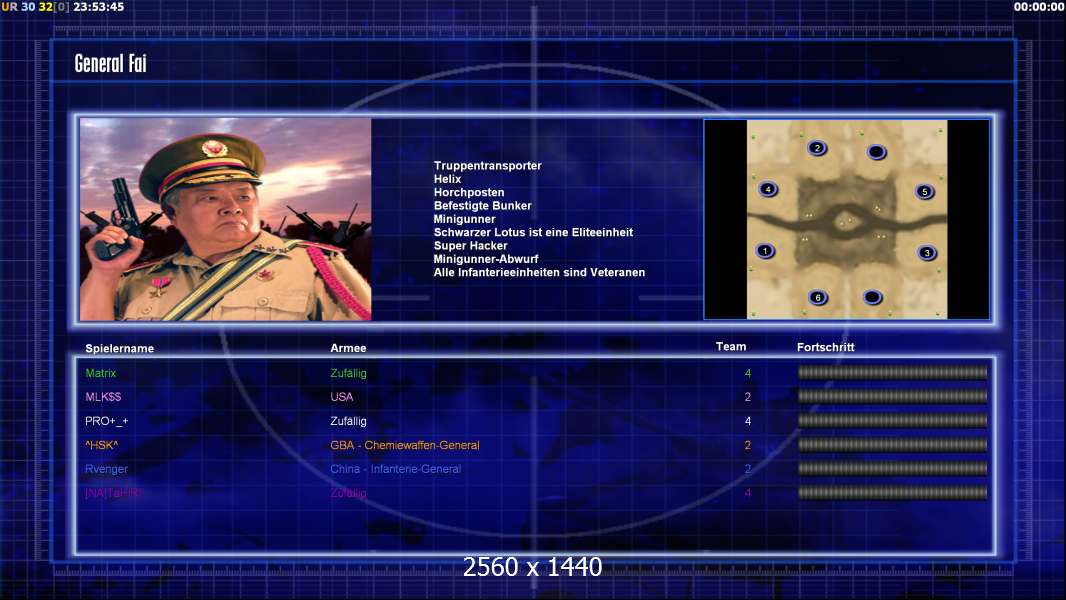Click start position 5 on the map
Screen dimensions: 1066x600
(x=924, y=192)
